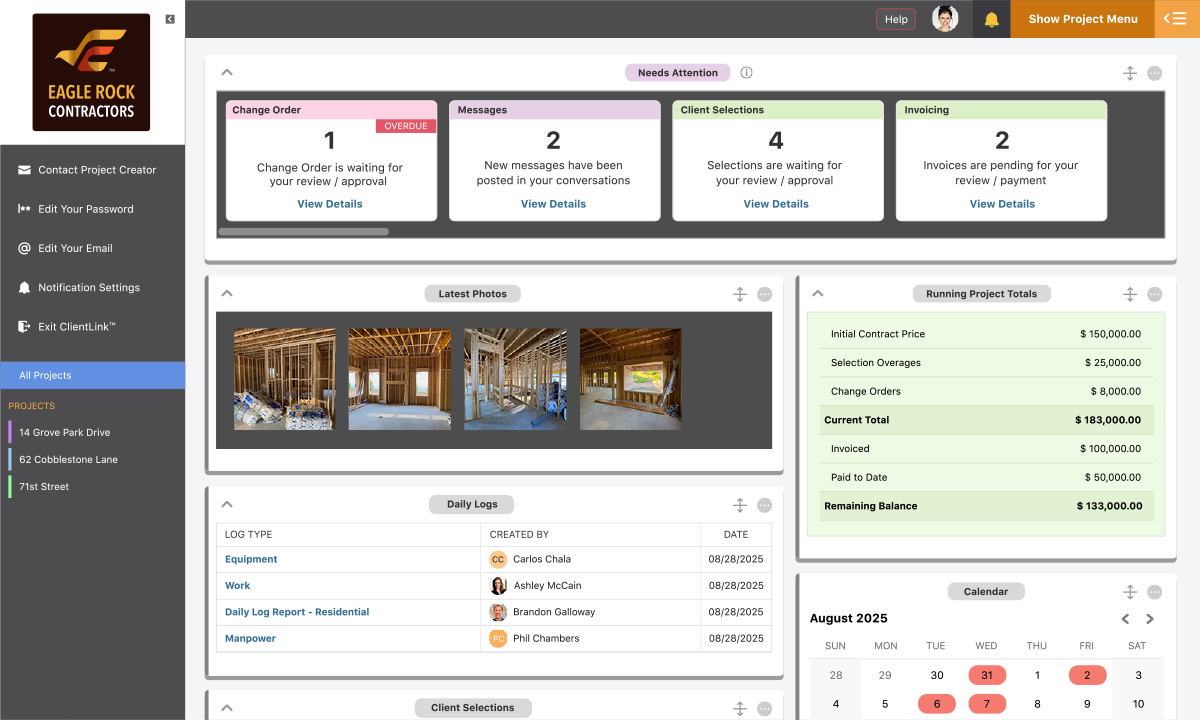Image resolution: width=1200 pixels, height=720 pixels.
Task: Click the Latest Photos move handle icon
Action: tap(740, 294)
